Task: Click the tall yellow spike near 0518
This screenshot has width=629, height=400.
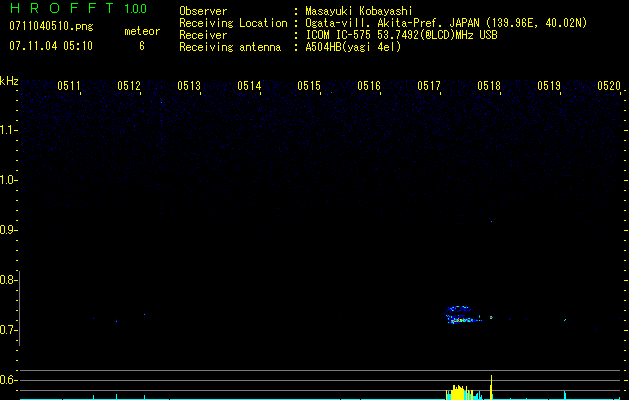Action: coord(491,387)
